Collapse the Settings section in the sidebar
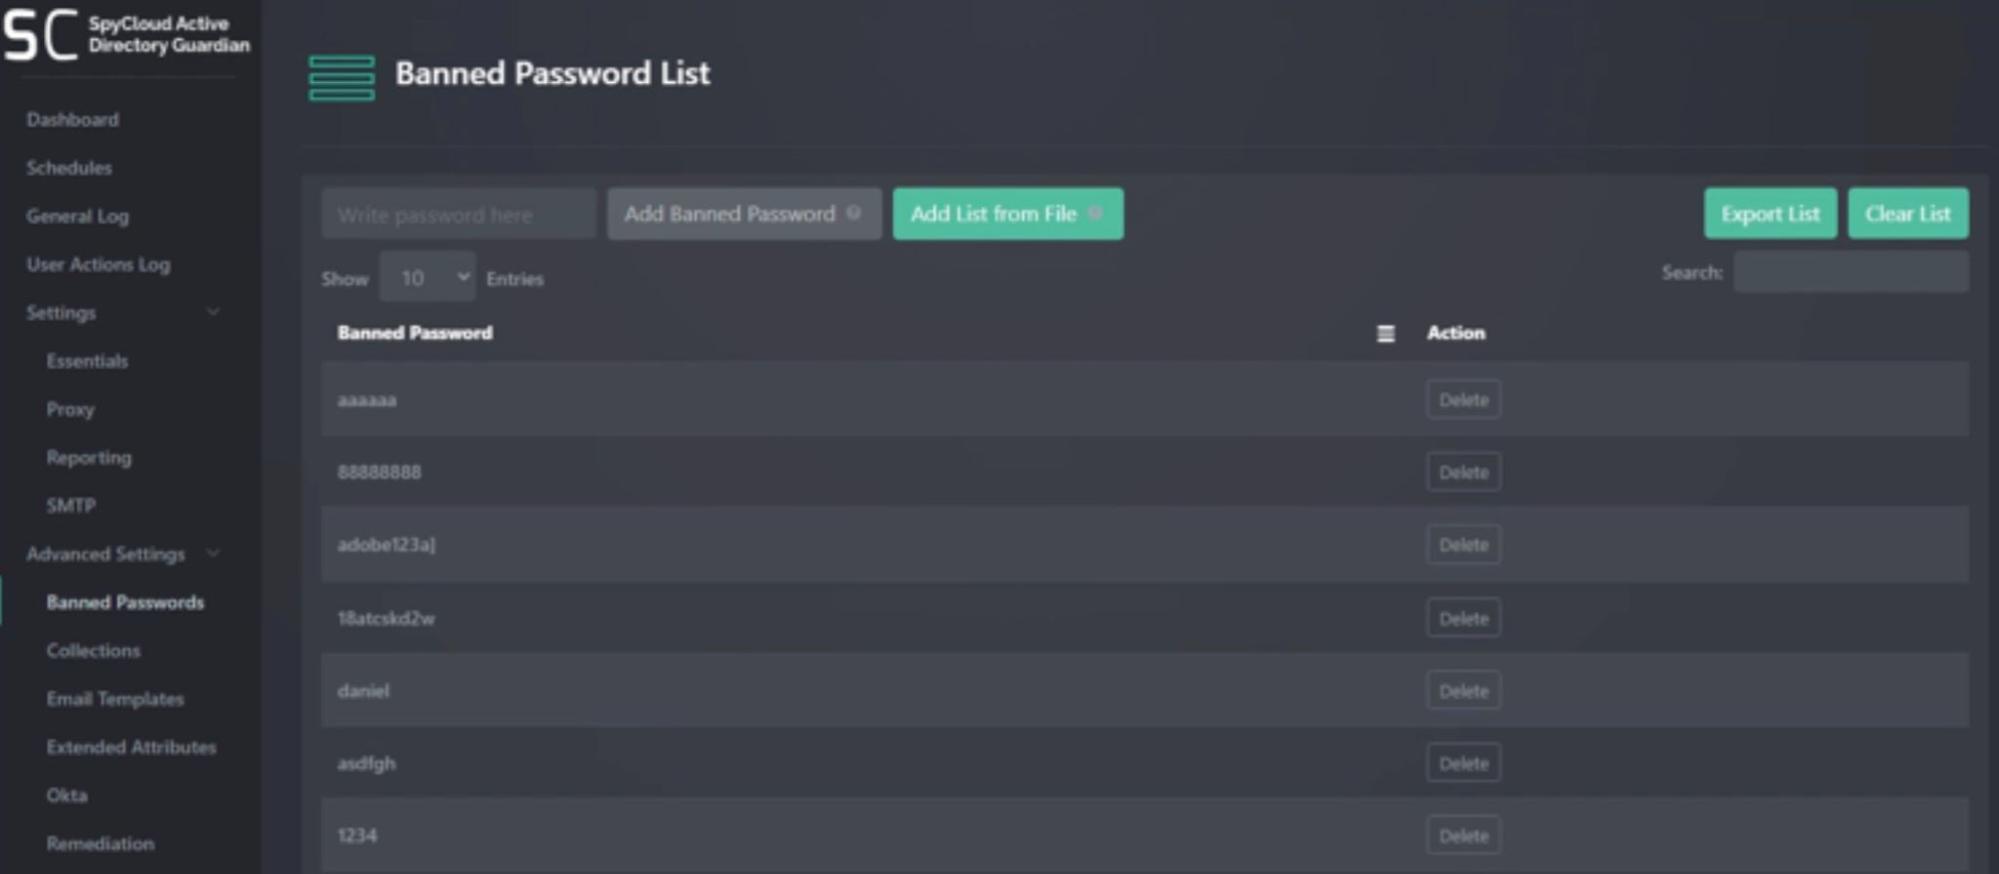 click(213, 312)
